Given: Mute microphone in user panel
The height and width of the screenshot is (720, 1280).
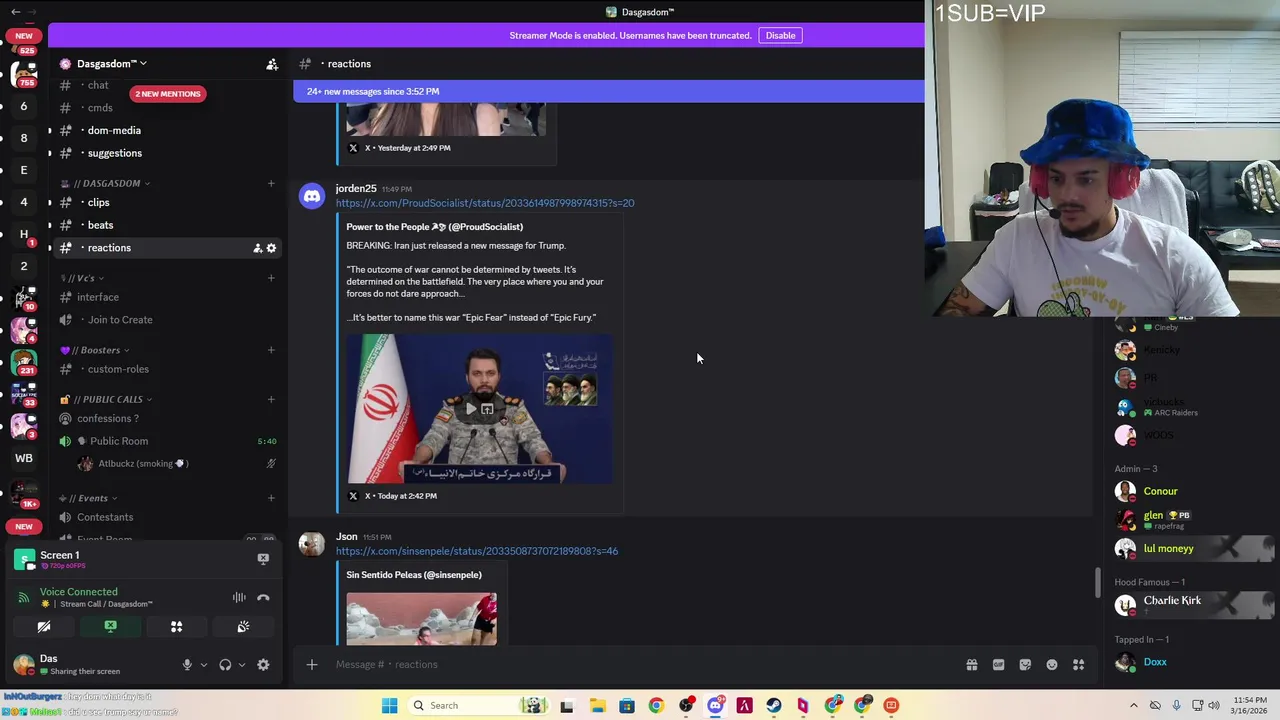Looking at the screenshot, I should pyautogui.click(x=187, y=665).
